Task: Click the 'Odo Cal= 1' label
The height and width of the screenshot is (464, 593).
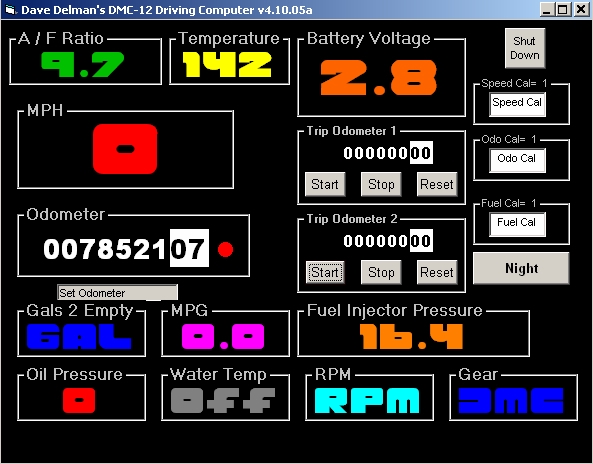Action: (509, 139)
